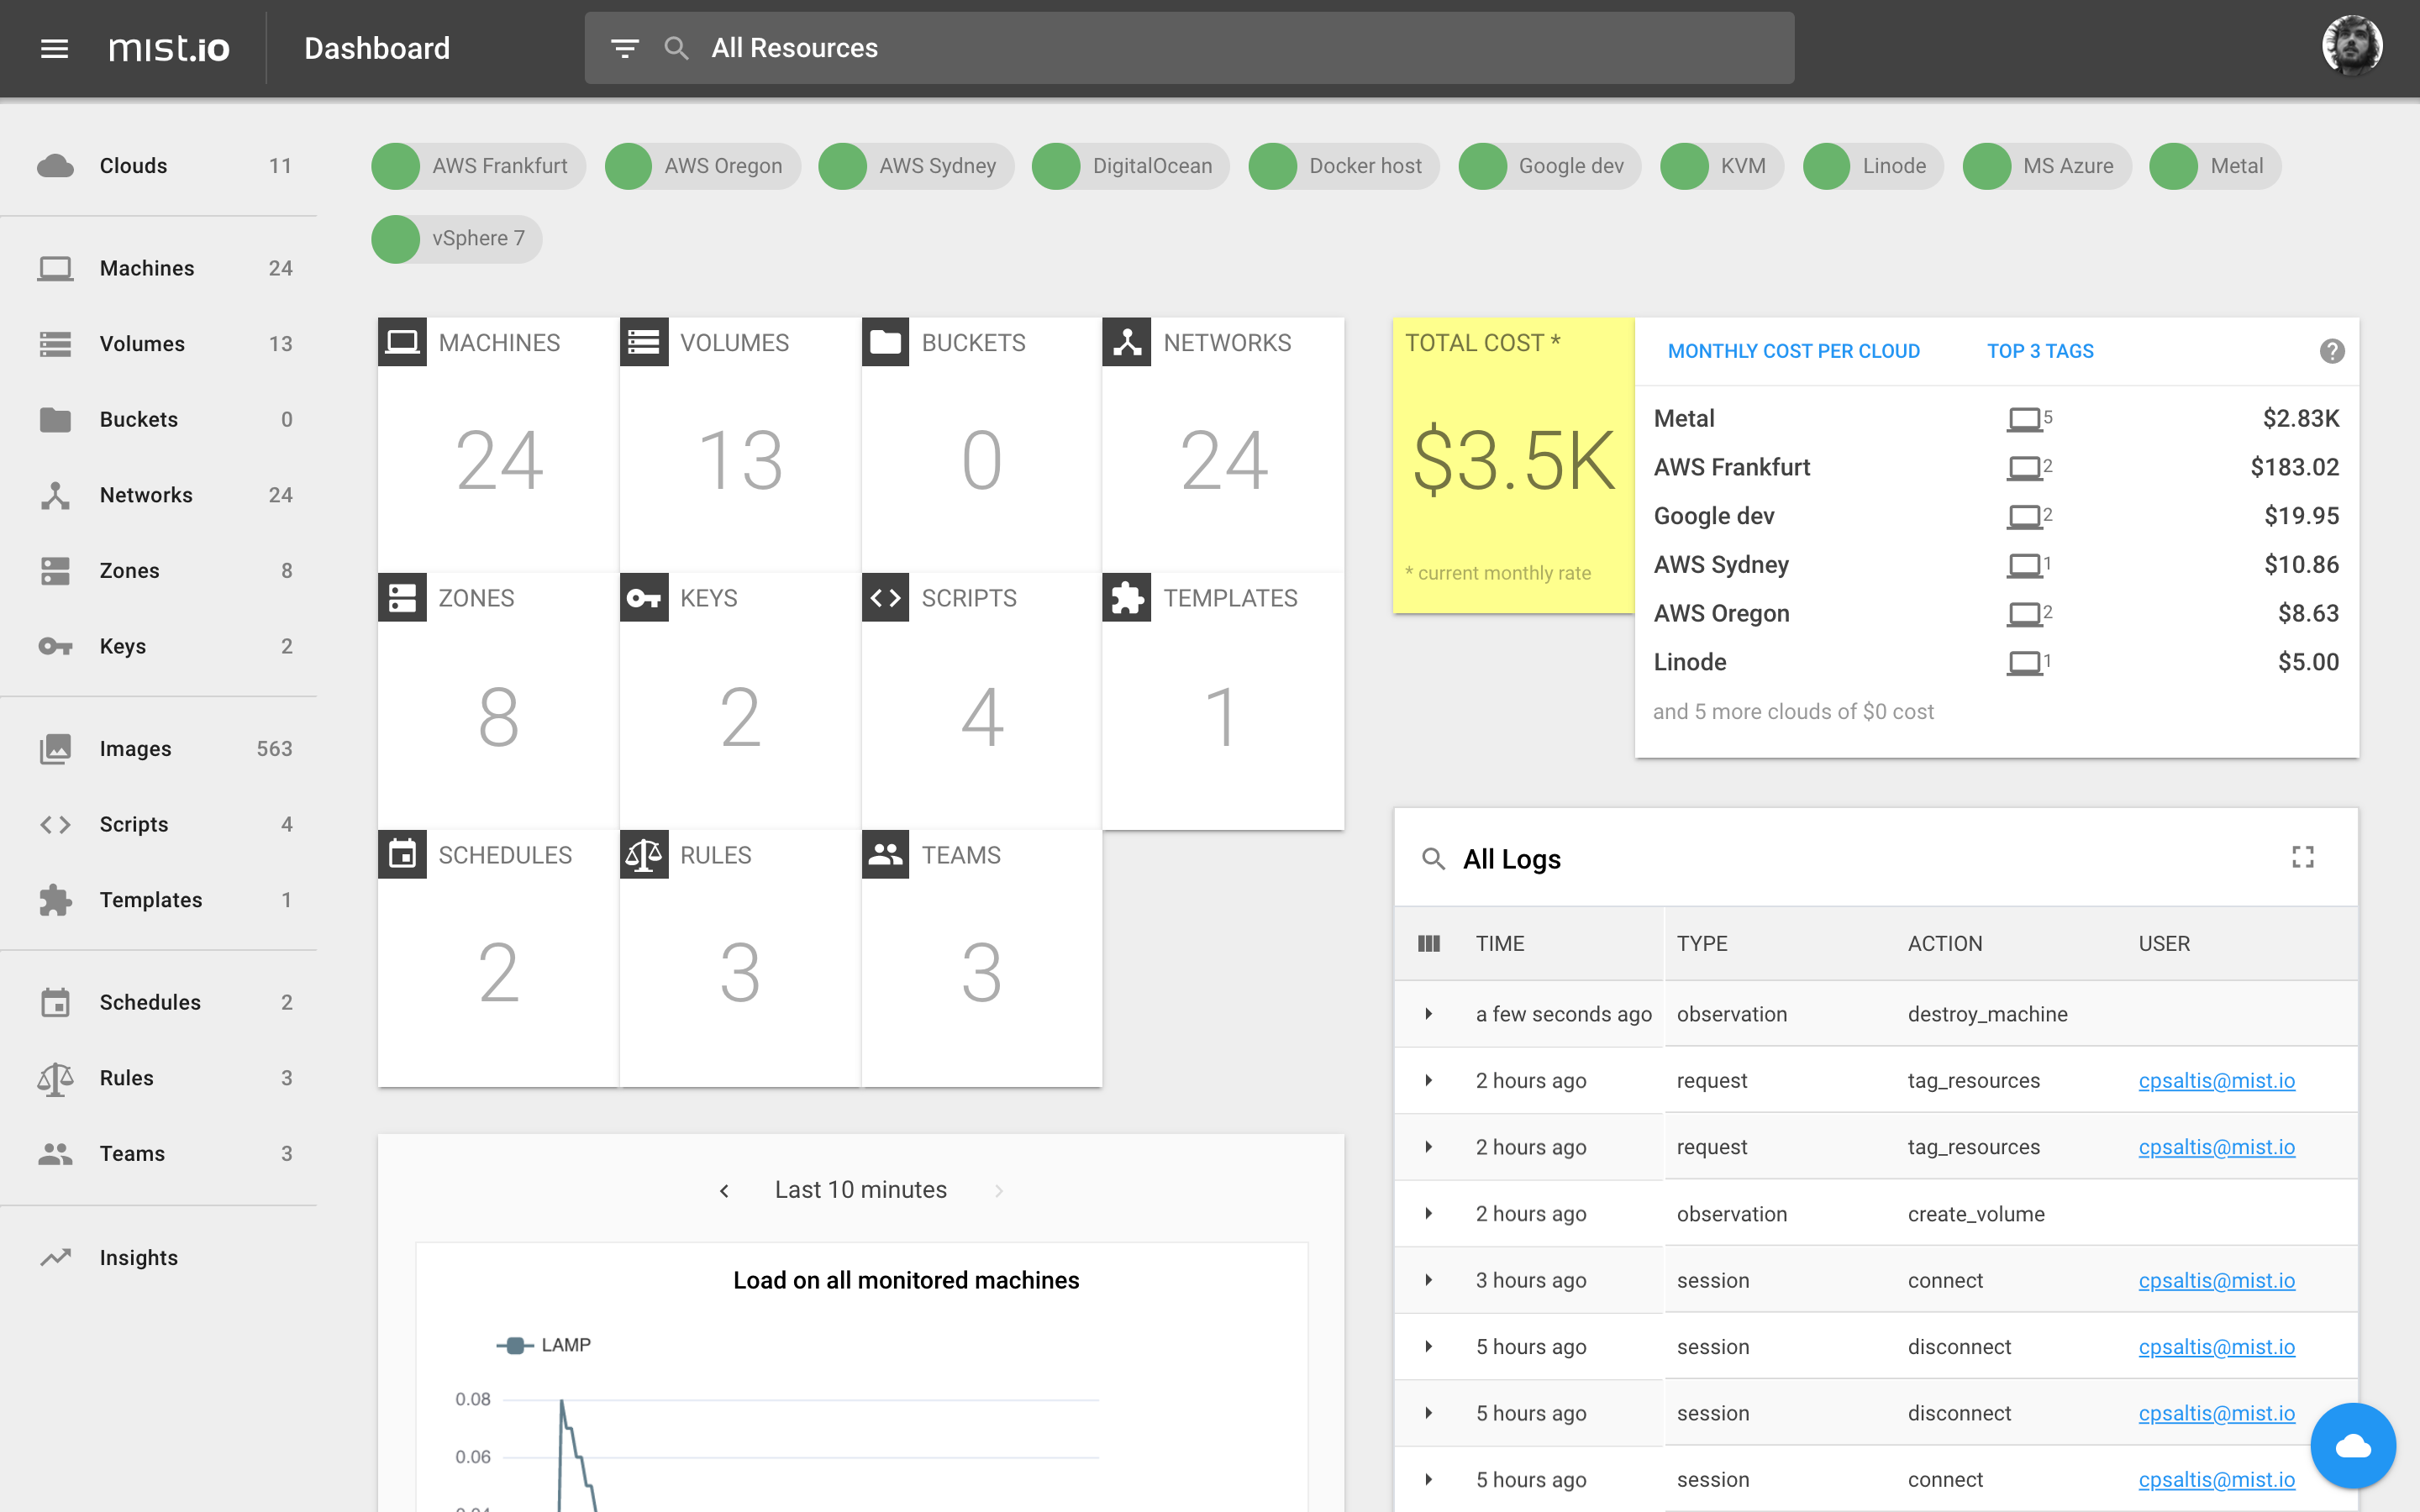
Task: Open the Scripts dashboard tile icon
Action: coord(886,598)
